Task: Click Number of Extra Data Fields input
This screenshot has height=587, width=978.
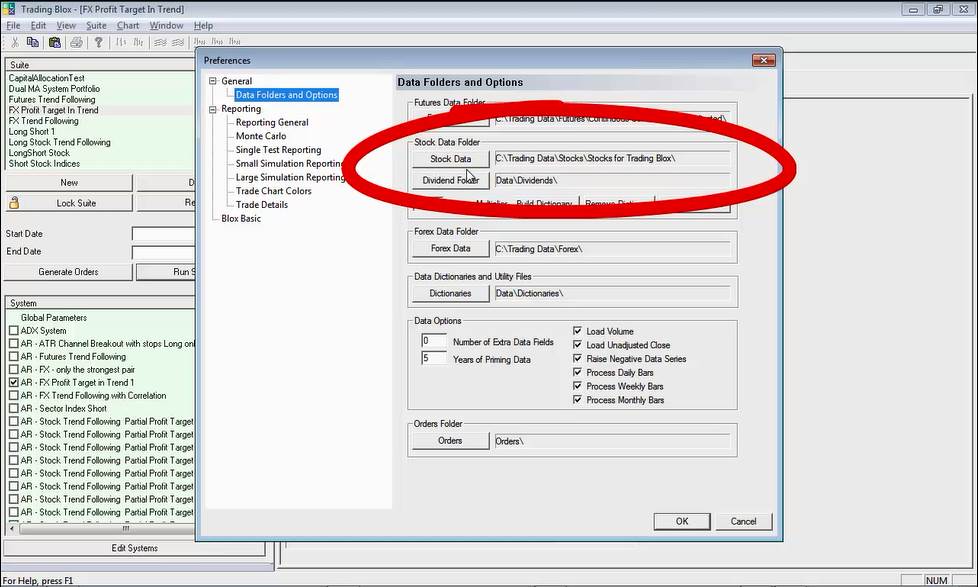Action: 434,341
